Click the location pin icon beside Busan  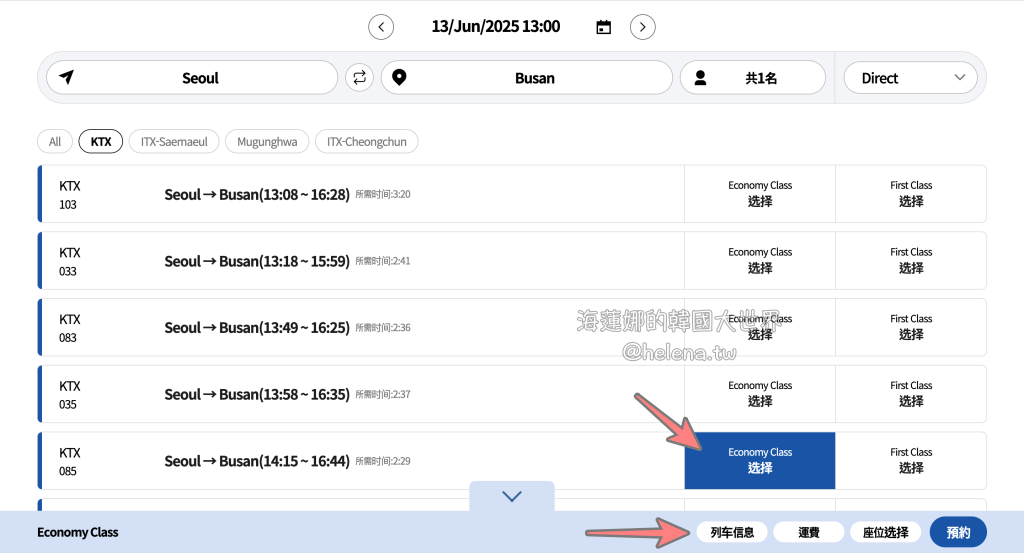click(399, 77)
